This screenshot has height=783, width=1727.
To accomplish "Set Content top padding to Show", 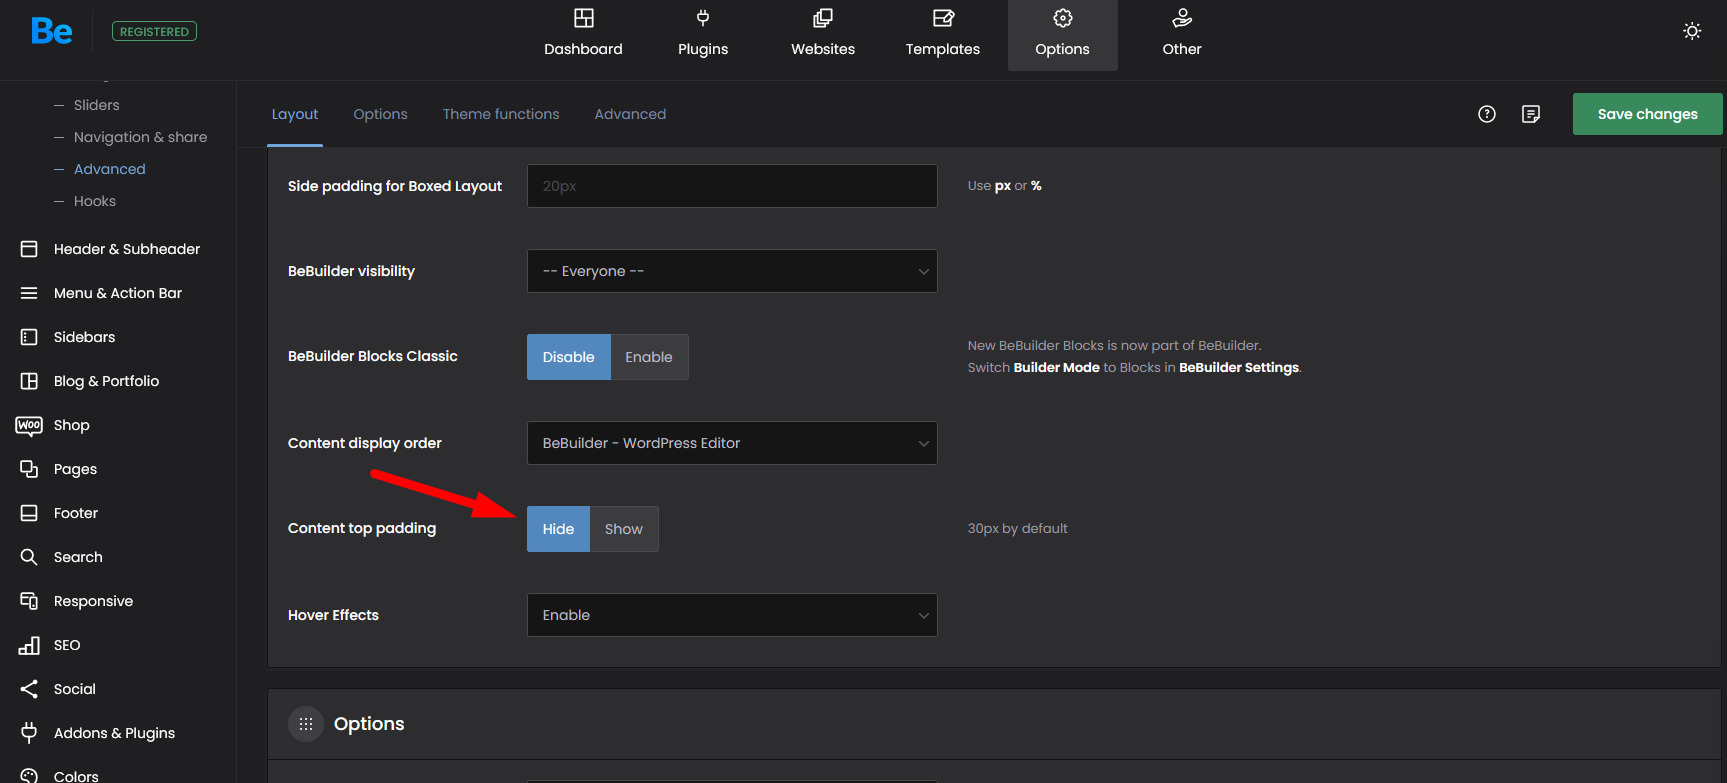I will pos(624,529).
